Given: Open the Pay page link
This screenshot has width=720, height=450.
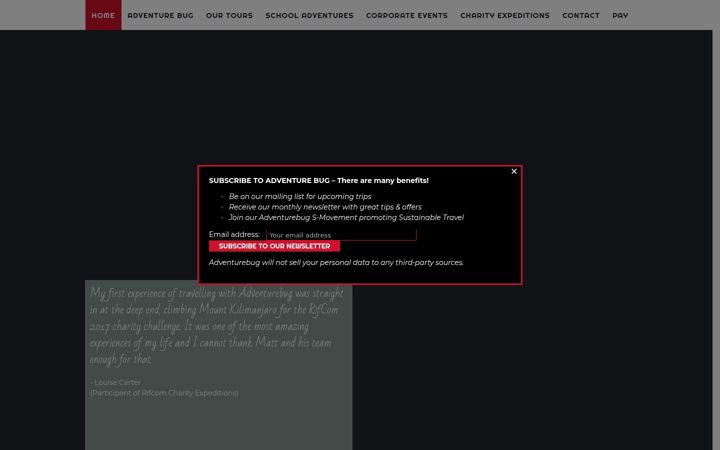Looking at the screenshot, I should coord(620,15).
